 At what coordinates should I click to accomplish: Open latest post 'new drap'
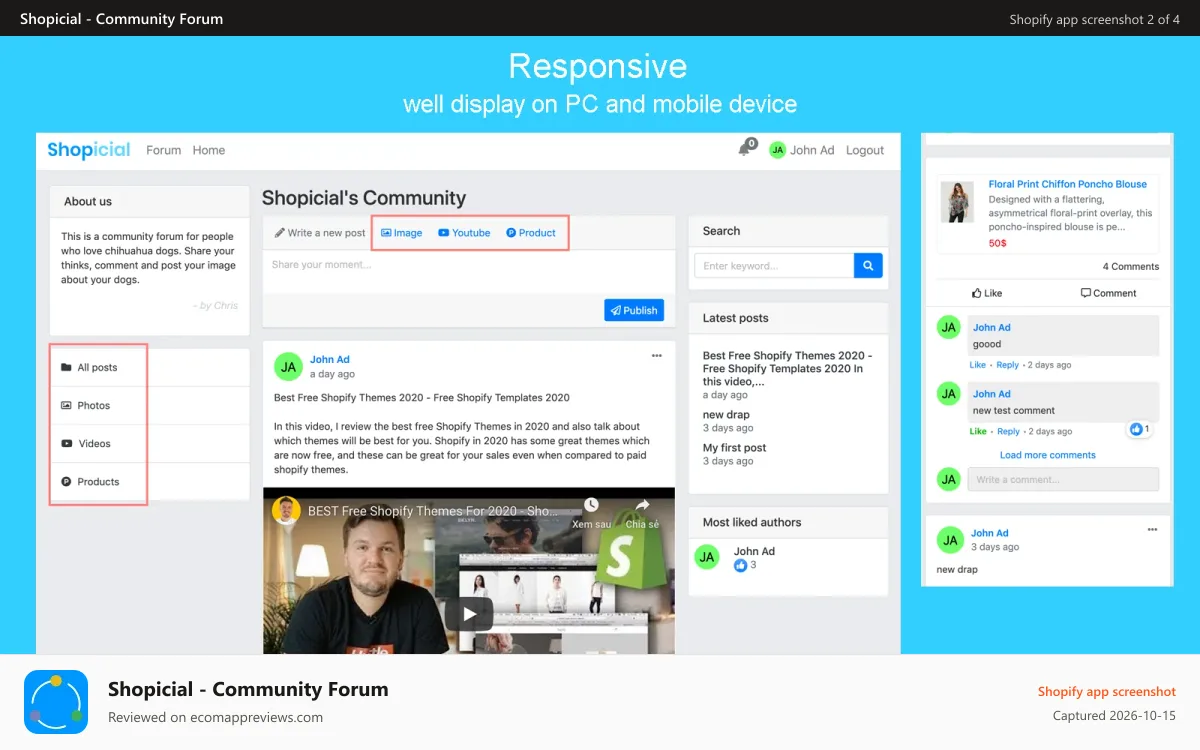point(726,414)
